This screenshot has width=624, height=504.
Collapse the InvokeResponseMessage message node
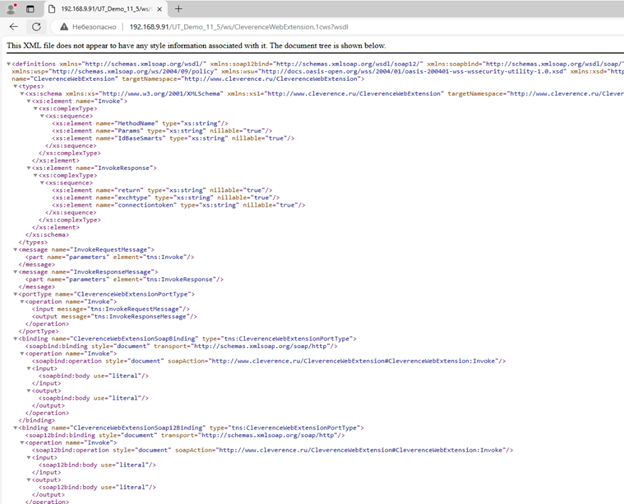point(15,271)
